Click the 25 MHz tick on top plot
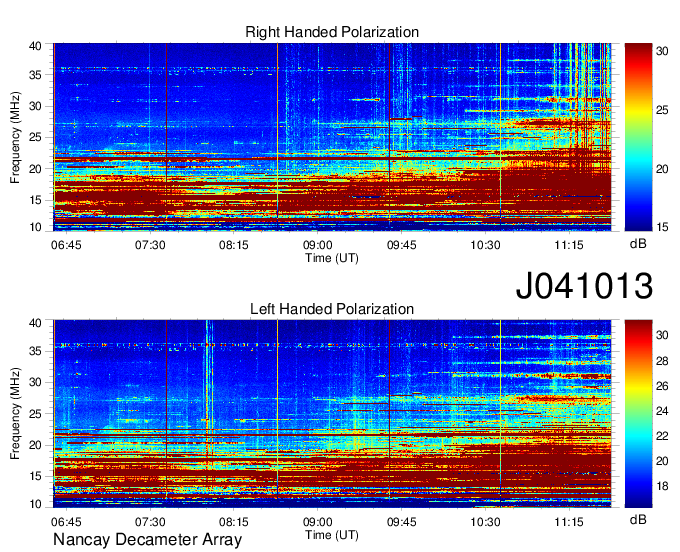The height and width of the screenshot is (552, 680). (x=35, y=137)
